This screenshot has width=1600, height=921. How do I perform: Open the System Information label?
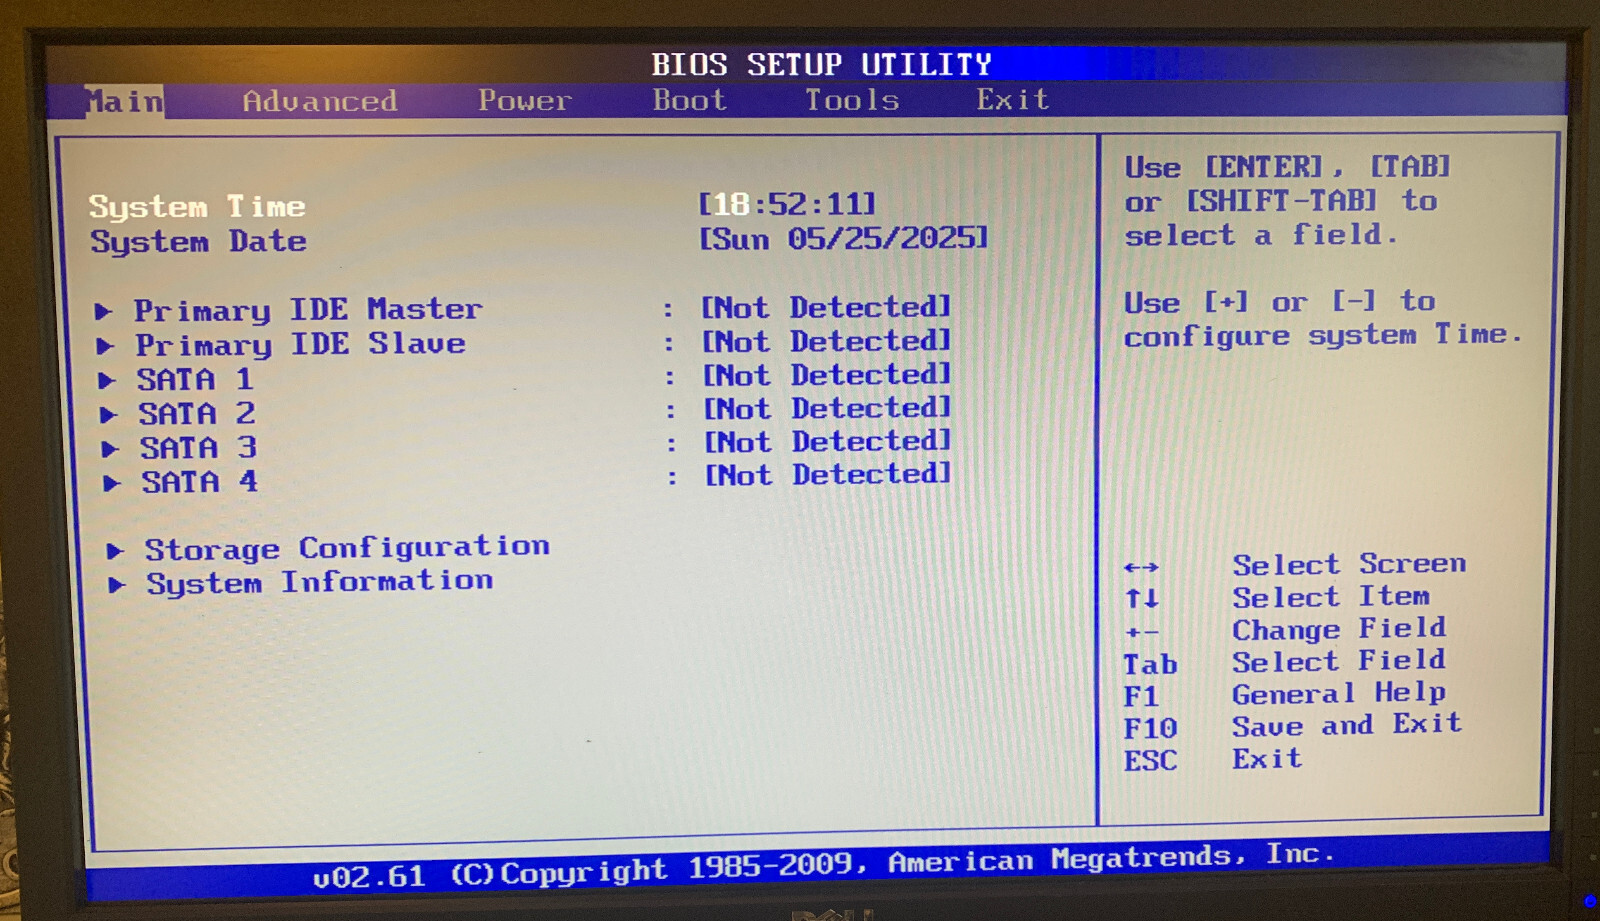[x=320, y=582]
